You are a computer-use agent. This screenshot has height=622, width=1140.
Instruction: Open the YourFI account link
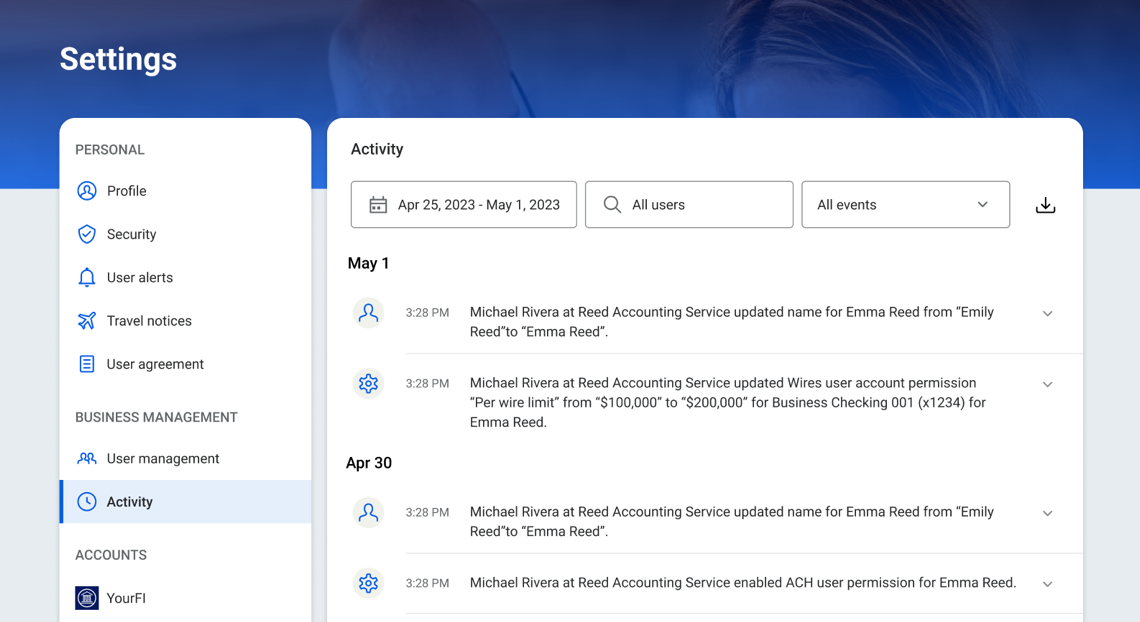[x=126, y=598]
